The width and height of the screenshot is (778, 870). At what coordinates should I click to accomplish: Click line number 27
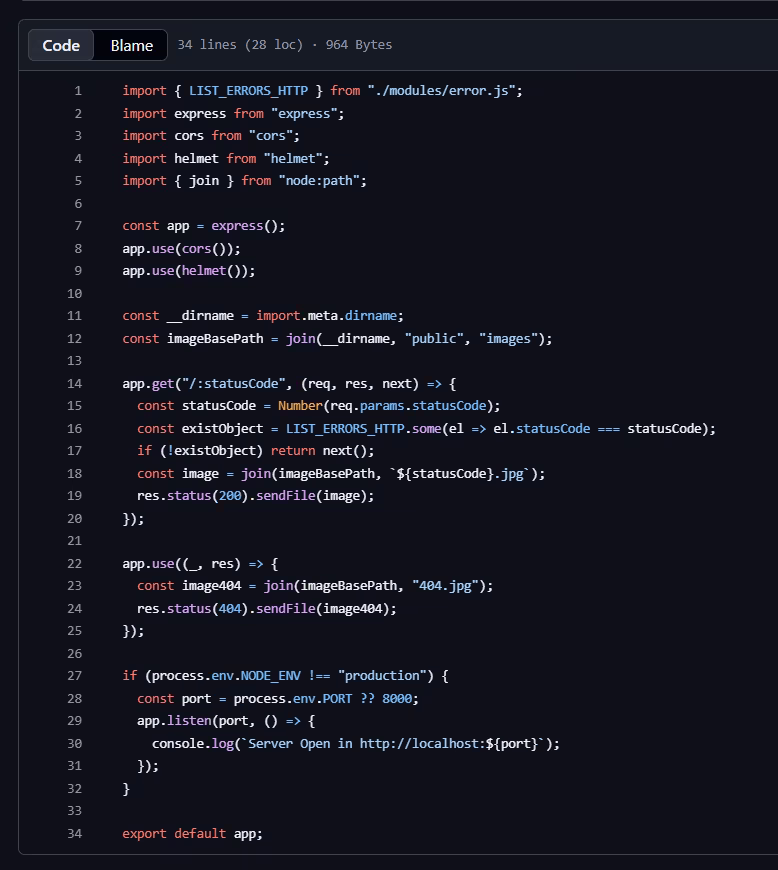(74, 676)
